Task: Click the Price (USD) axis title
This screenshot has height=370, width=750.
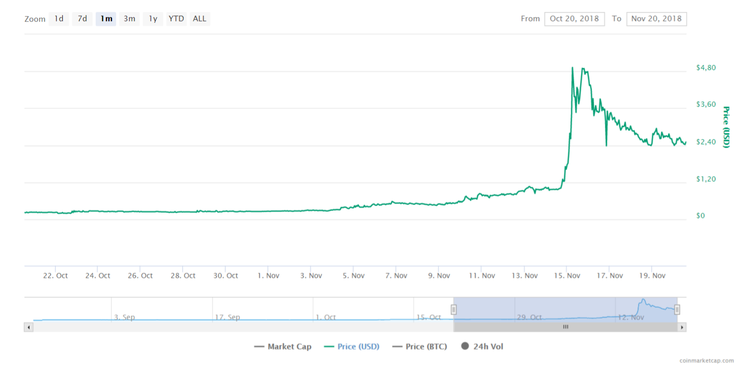Action: tap(726, 127)
